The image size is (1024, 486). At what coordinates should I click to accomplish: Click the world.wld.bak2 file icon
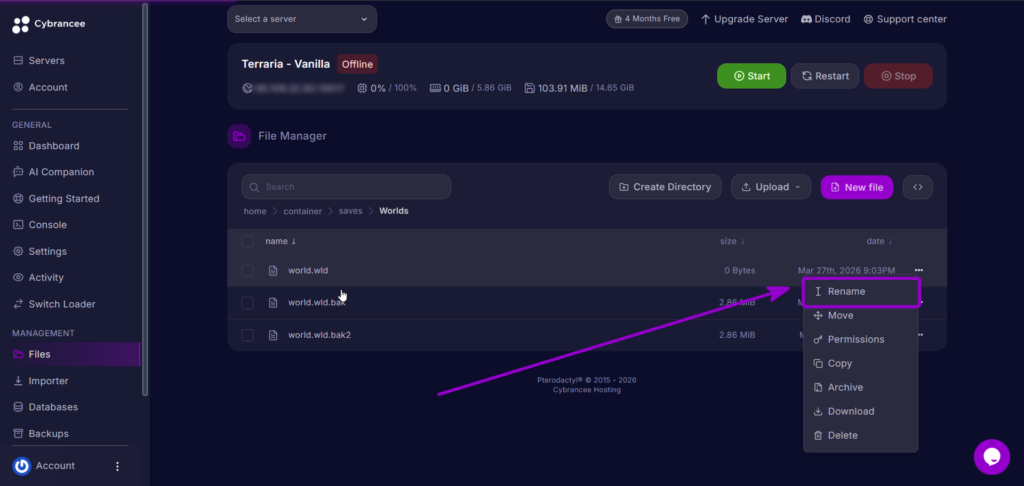coord(274,335)
